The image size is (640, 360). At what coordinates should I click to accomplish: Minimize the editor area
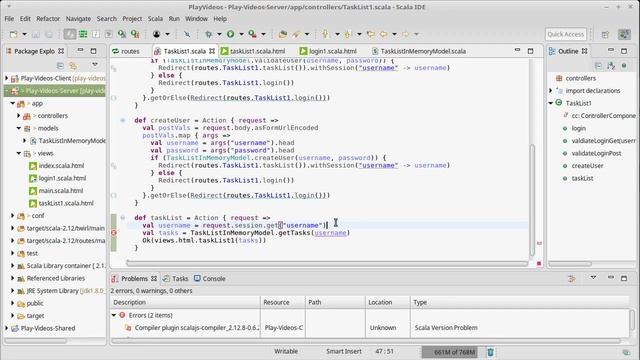[x=518, y=51]
